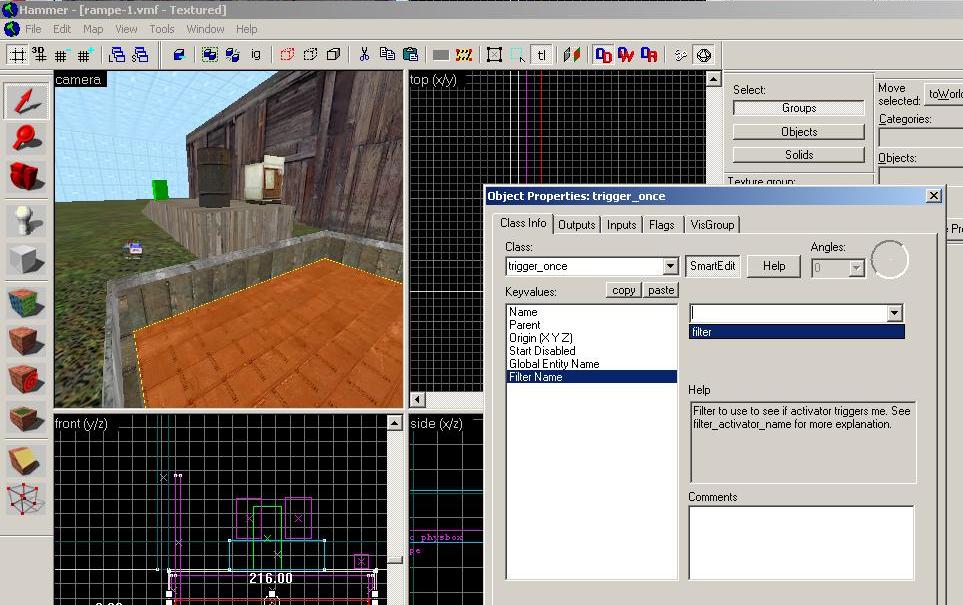Select the Vertex manipulation tool
The width and height of the screenshot is (963, 605).
coord(26,499)
